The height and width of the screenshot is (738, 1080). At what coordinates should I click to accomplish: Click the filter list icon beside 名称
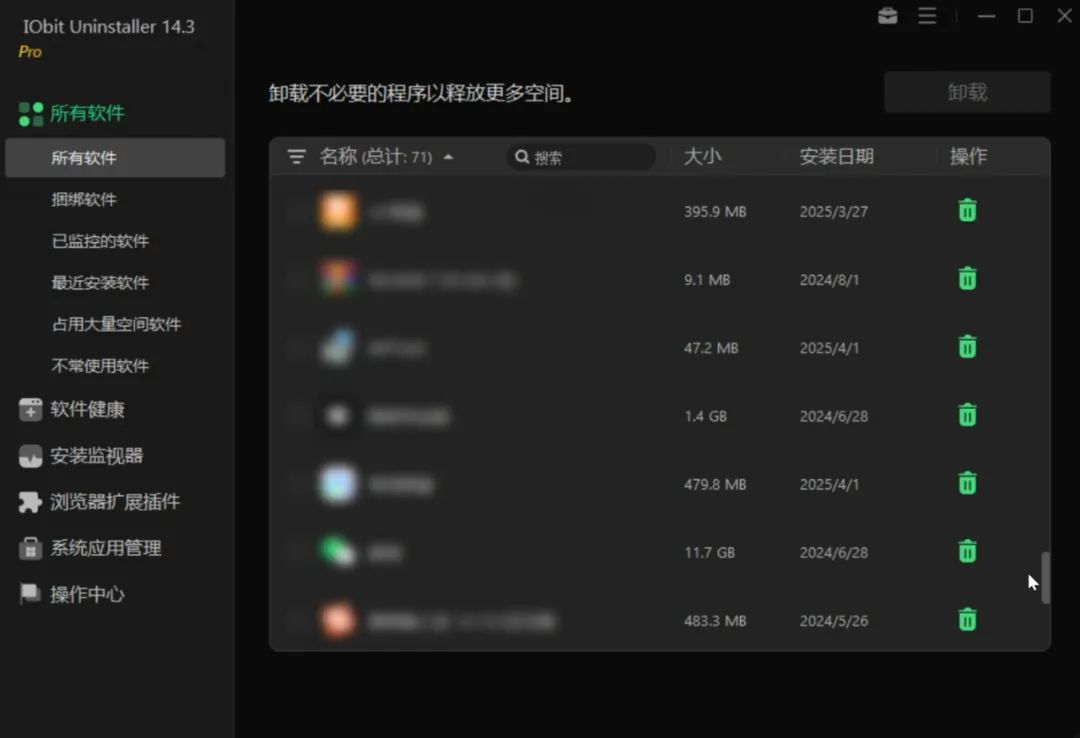(x=296, y=156)
